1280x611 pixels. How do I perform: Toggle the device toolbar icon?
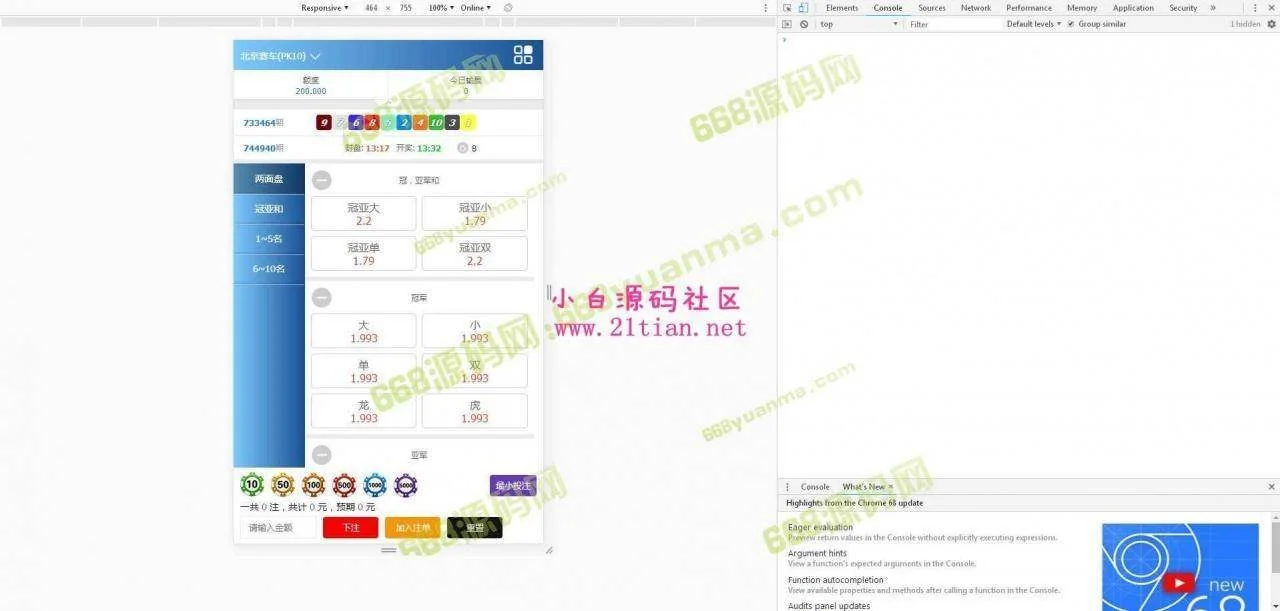[x=803, y=8]
